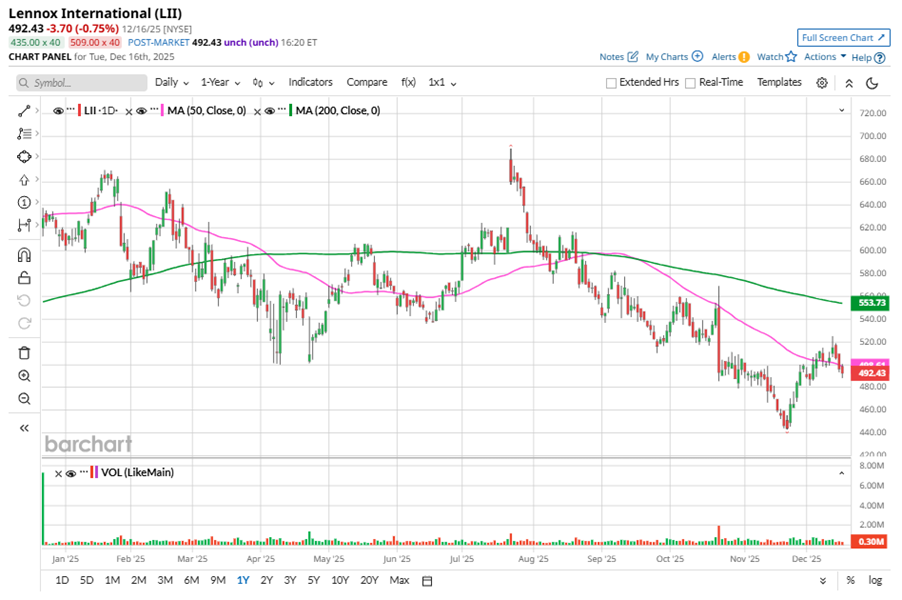The width and height of the screenshot is (902, 600).
Task: Choose the arrow marker tool
Action: pyautogui.click(x=24, y=180)
